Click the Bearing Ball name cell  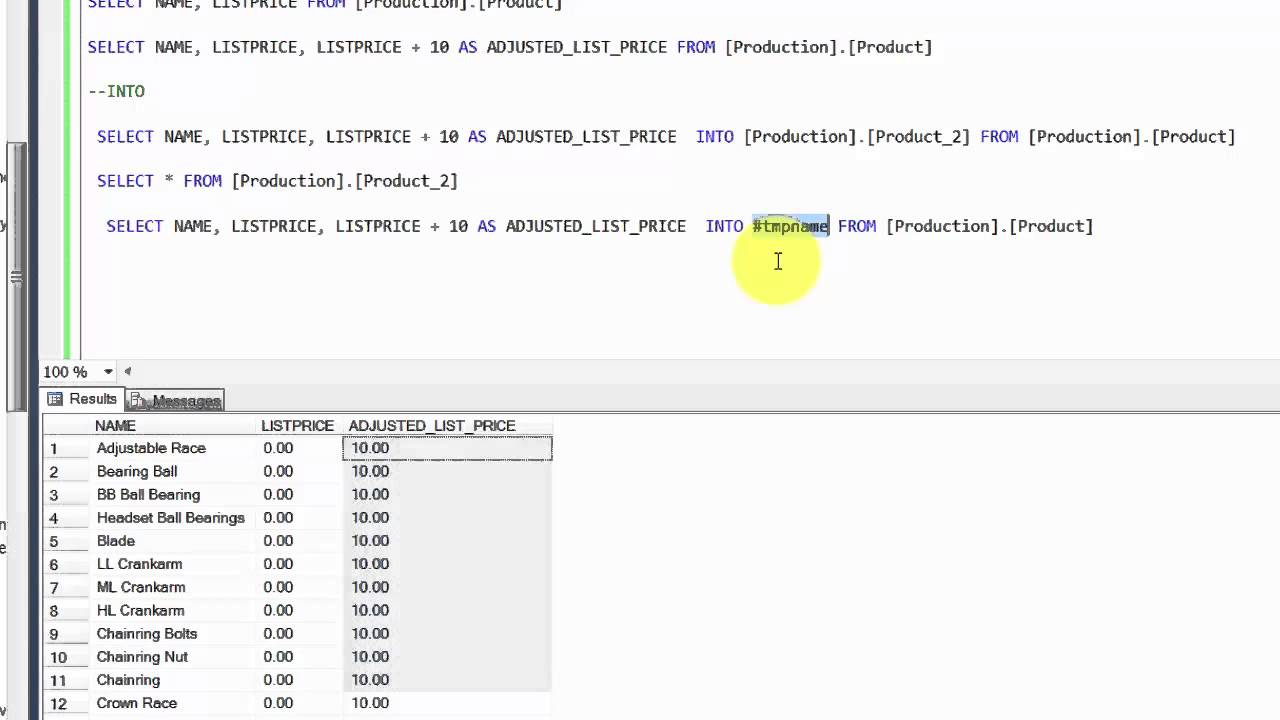click(175, 471)
